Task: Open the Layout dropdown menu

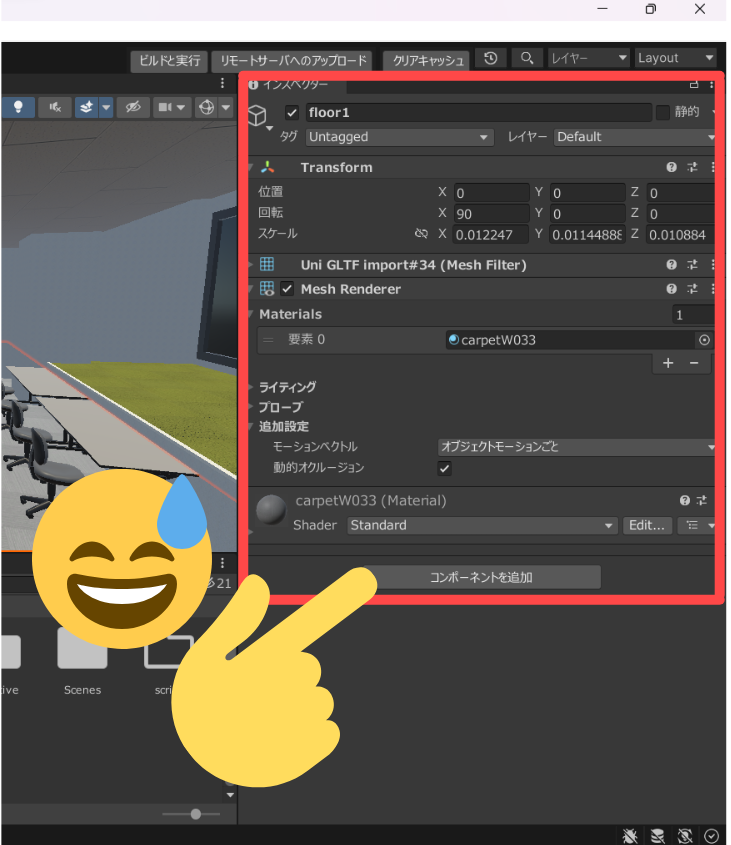Action: coord(676,58)
